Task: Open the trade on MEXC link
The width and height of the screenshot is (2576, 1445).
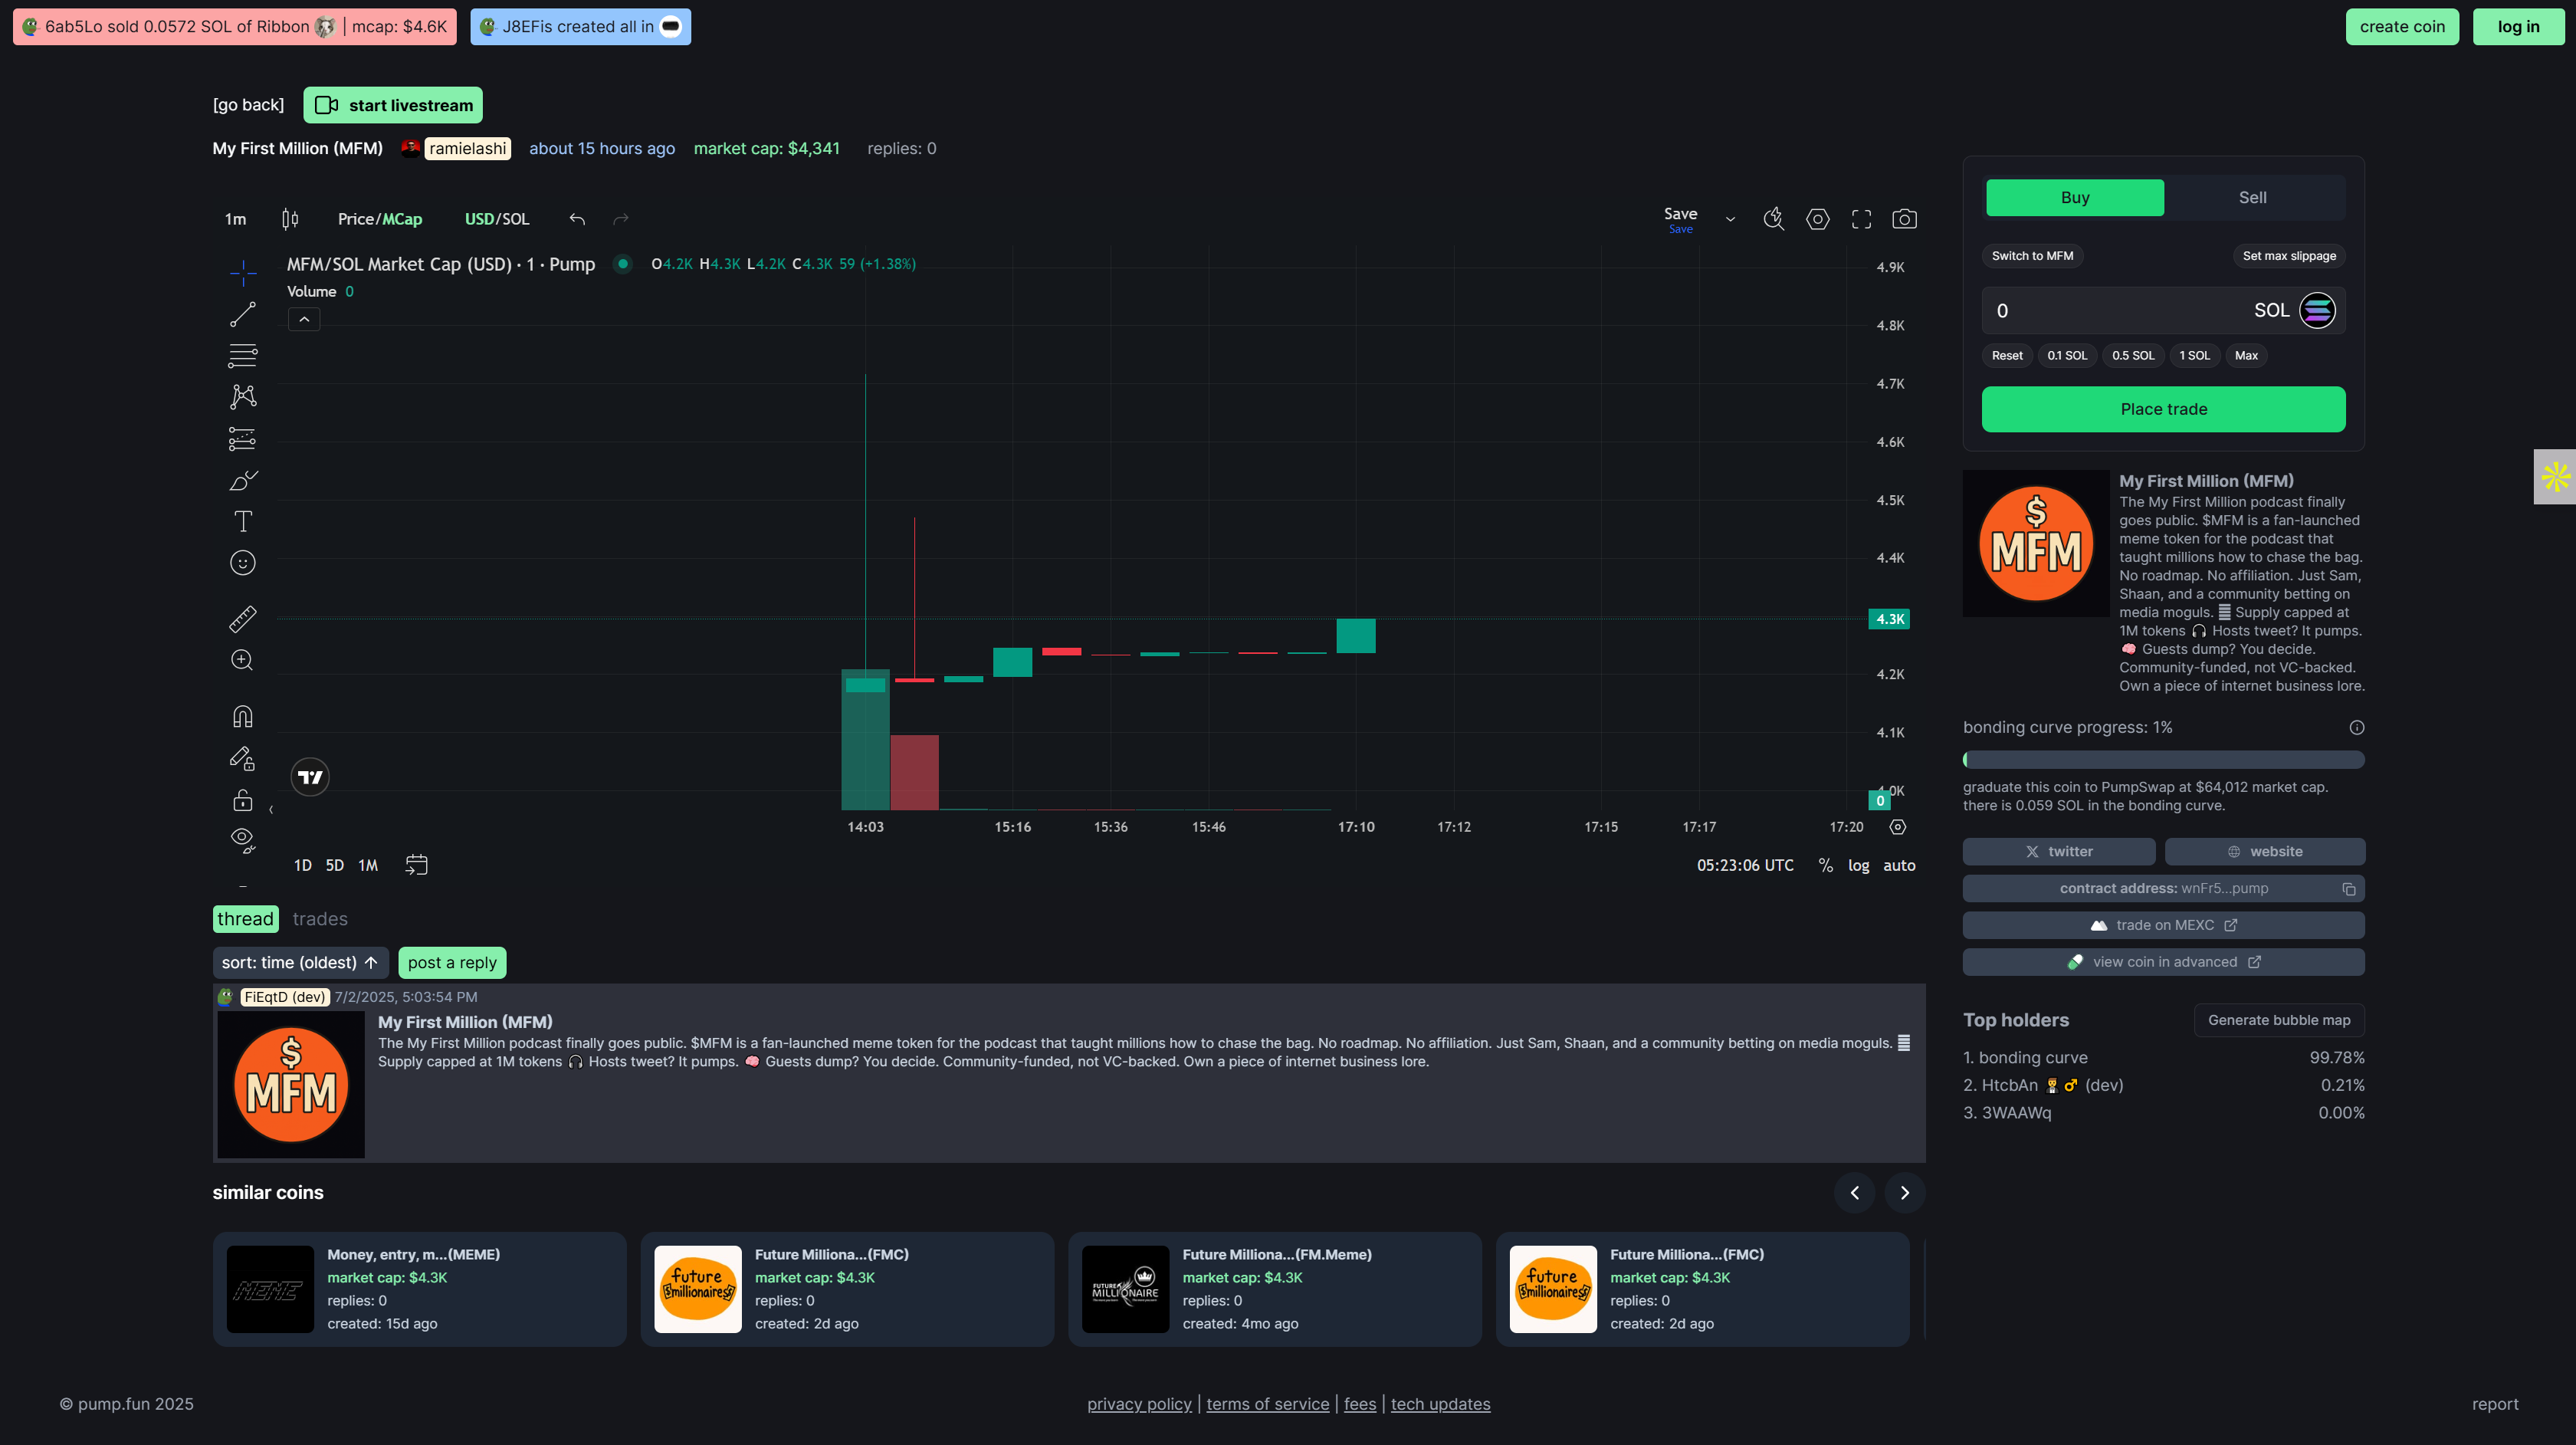Action: (x=2164, y=926)
